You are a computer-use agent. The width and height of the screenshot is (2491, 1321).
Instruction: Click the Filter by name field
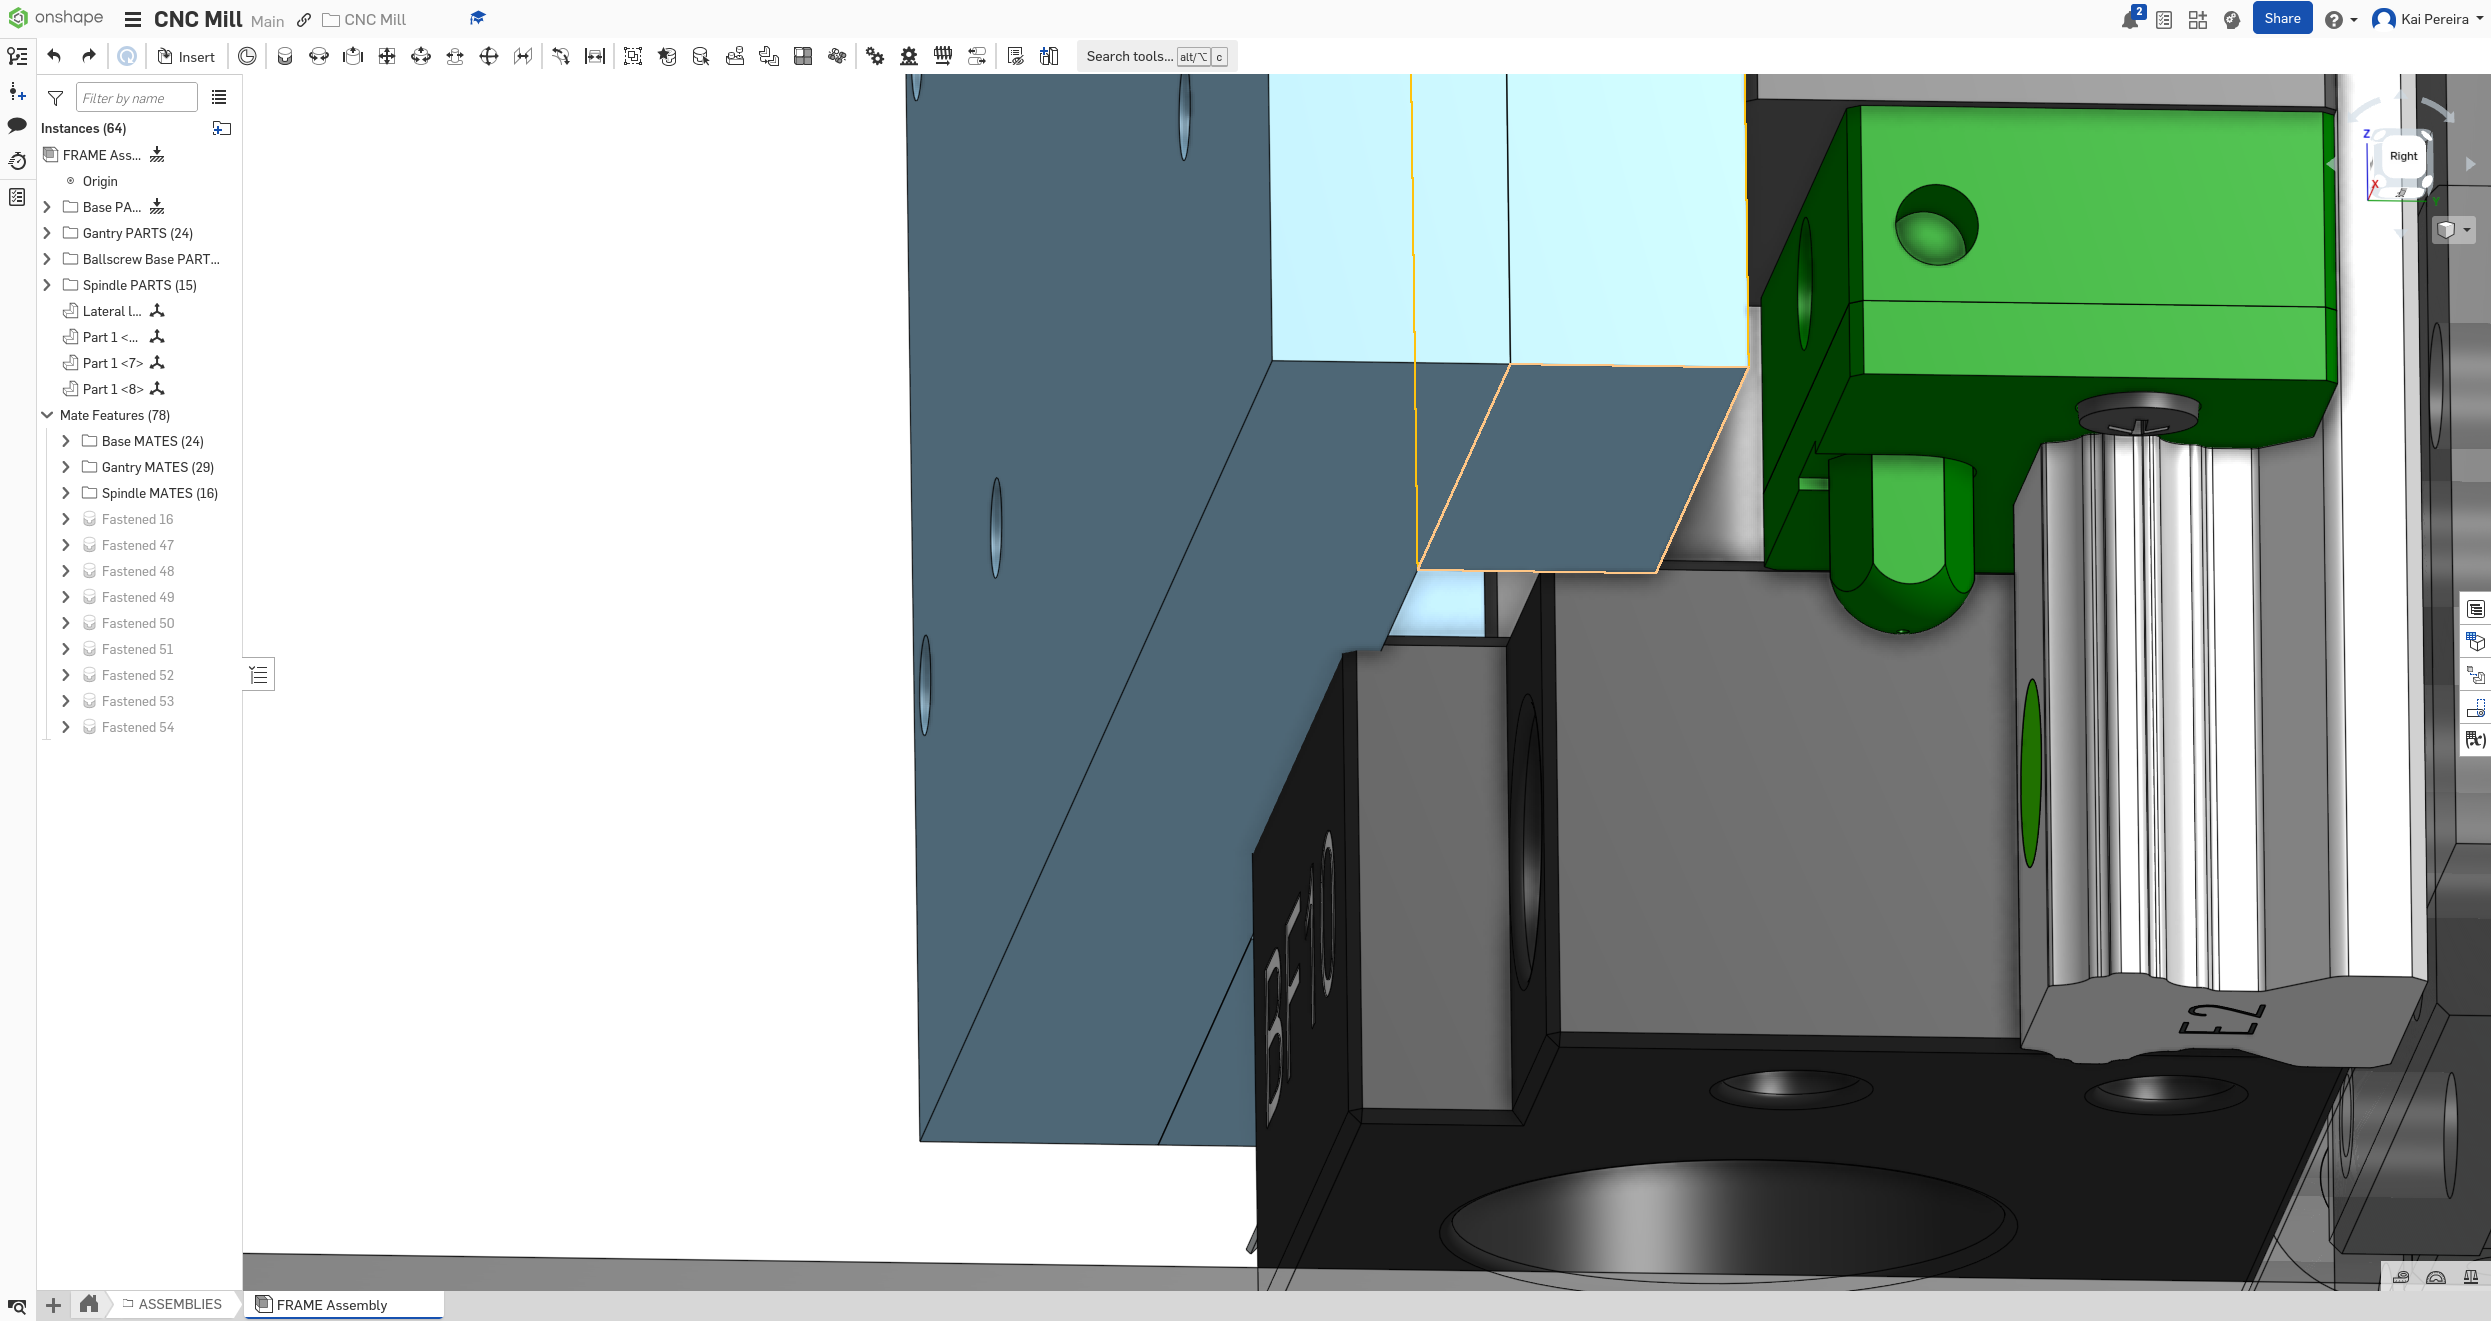(137, 97)
